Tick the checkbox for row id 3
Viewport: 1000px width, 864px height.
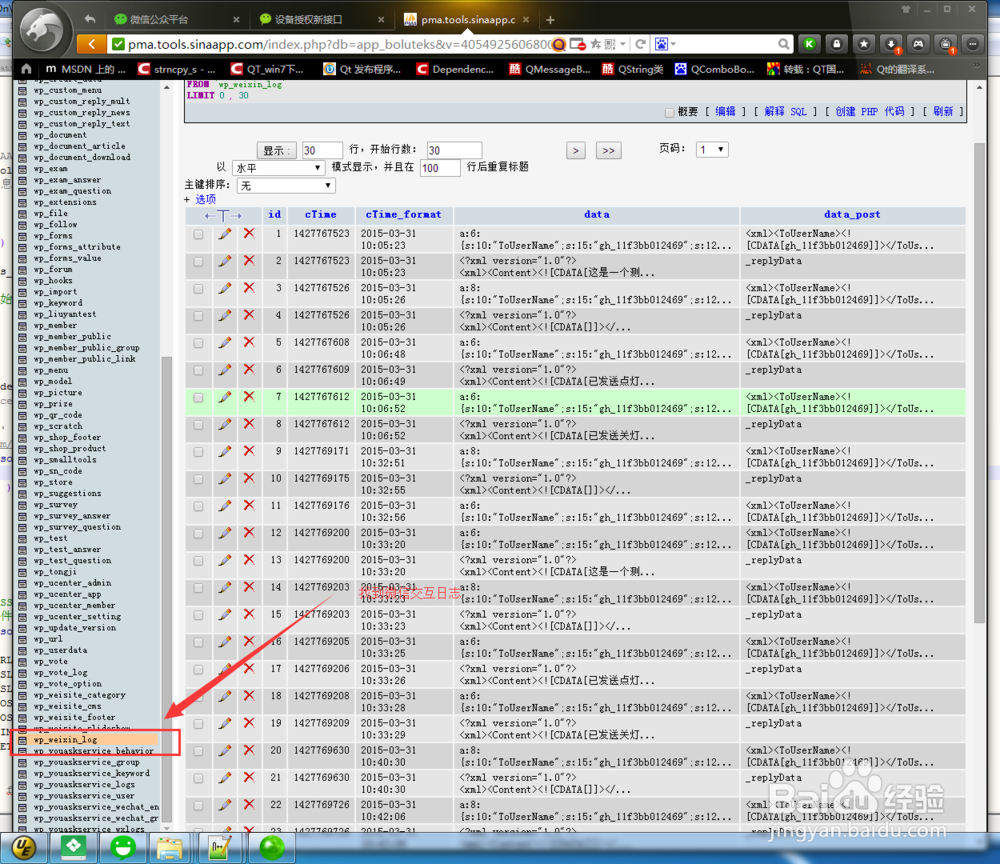click(x=198, y=289)
